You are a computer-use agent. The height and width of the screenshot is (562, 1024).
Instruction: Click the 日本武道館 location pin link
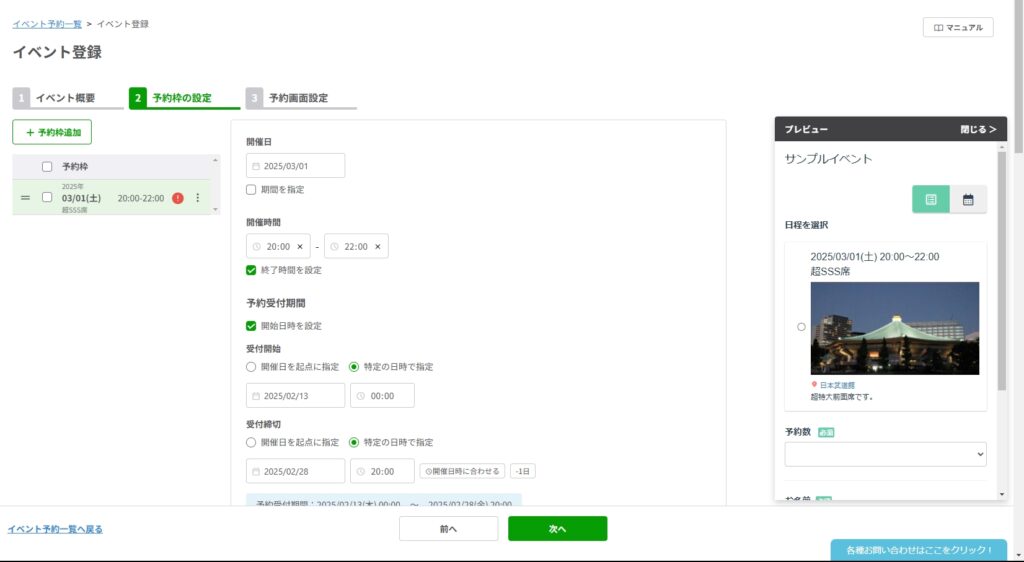[836, 385]
